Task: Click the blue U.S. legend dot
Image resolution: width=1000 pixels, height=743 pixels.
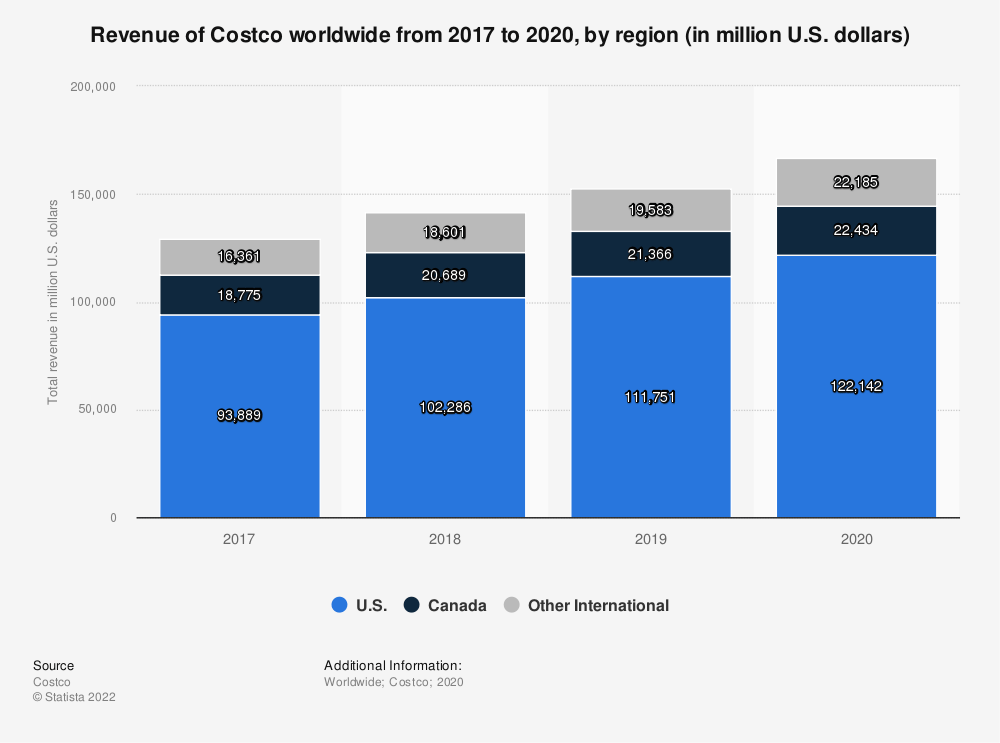Action: click(339, 605)
